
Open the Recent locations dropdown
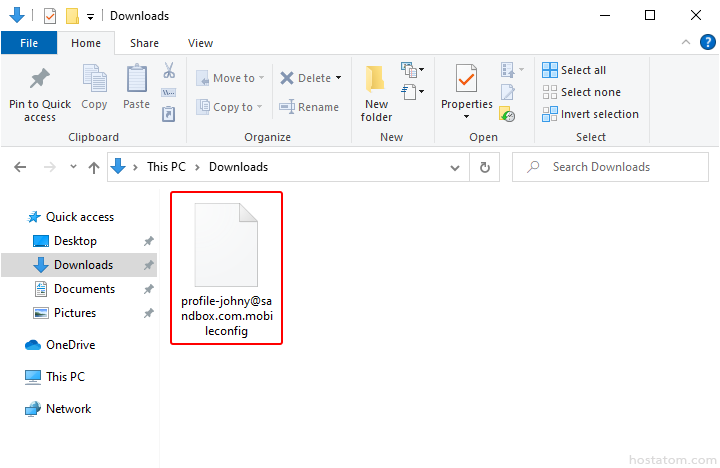[73, 167]
